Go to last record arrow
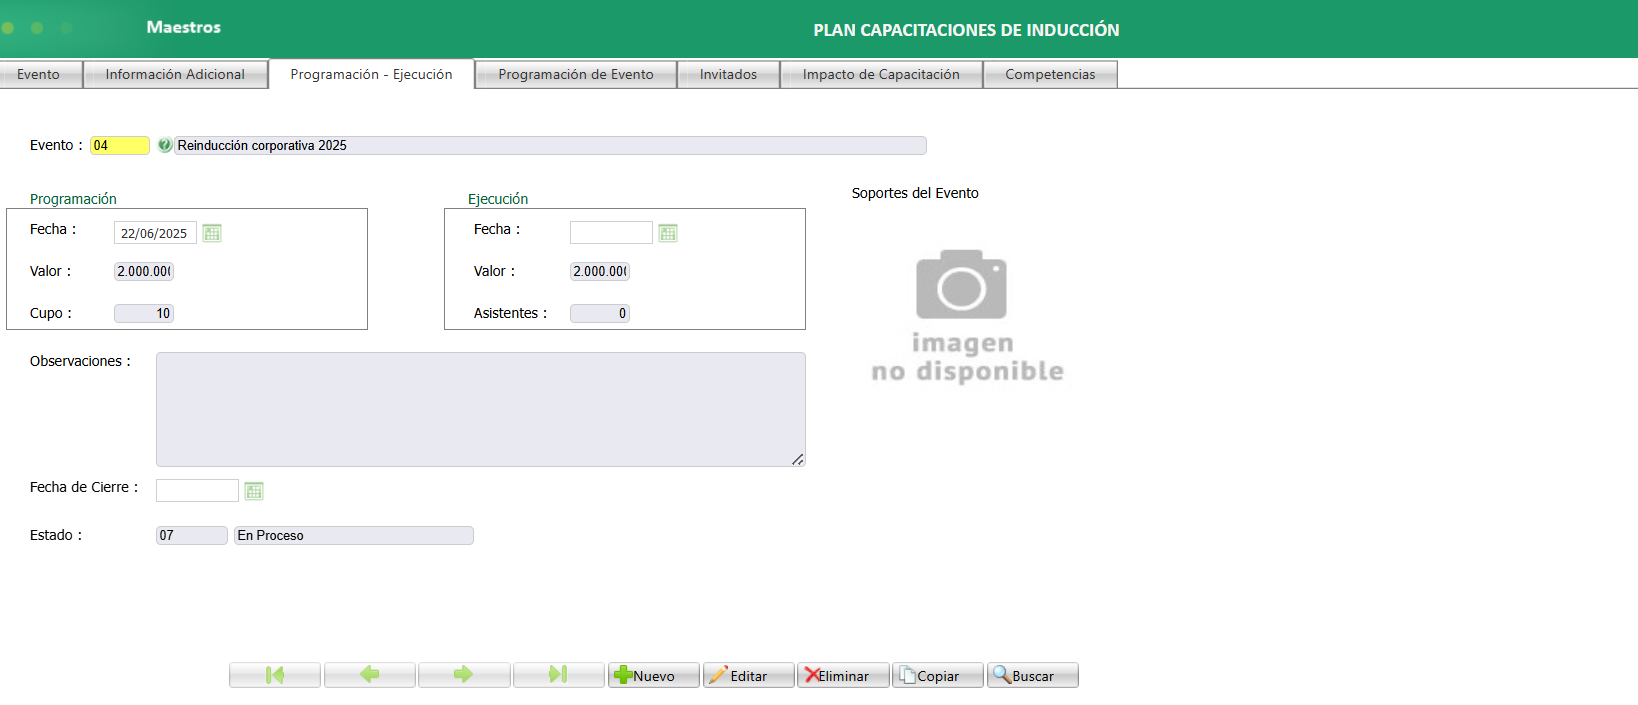 [559, 675]
